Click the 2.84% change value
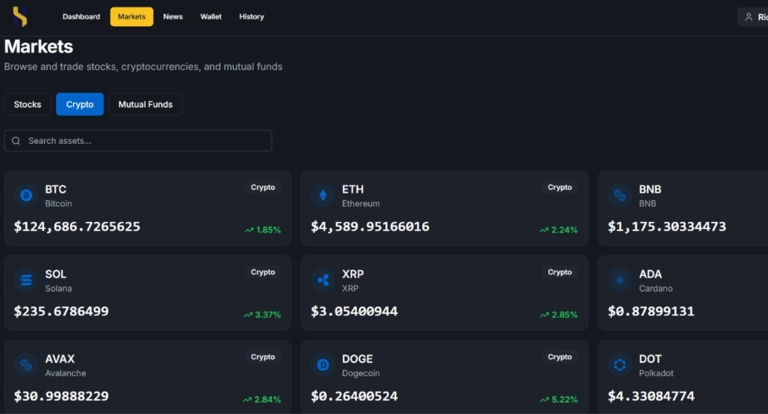Screen dimensions: 768x414 coord(267,400)
